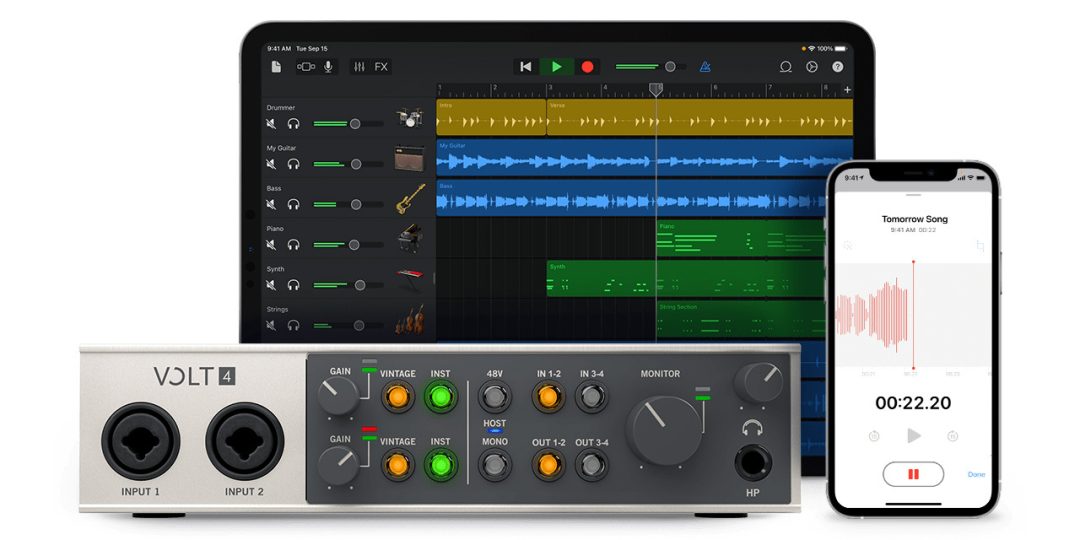Skip forward 15 seconds in Voice Memos
Viewport: 1080px width, 540px height.
(953, 435)
